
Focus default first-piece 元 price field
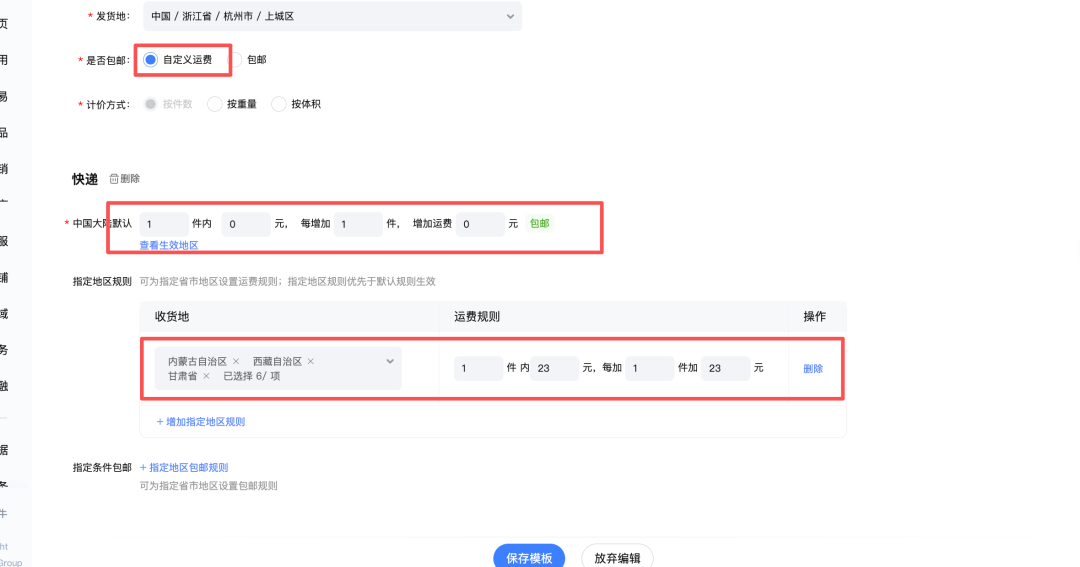tap(246, 224)
